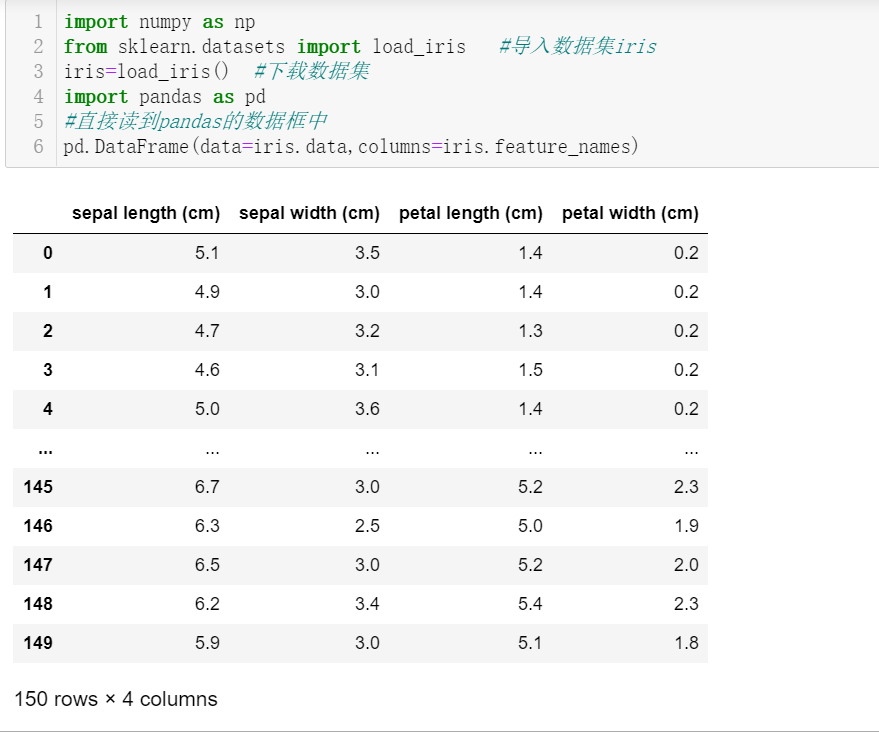The height and width of the screenshot is (732, 879).
Task: Click row index 3 of the table
Action: 48,370
